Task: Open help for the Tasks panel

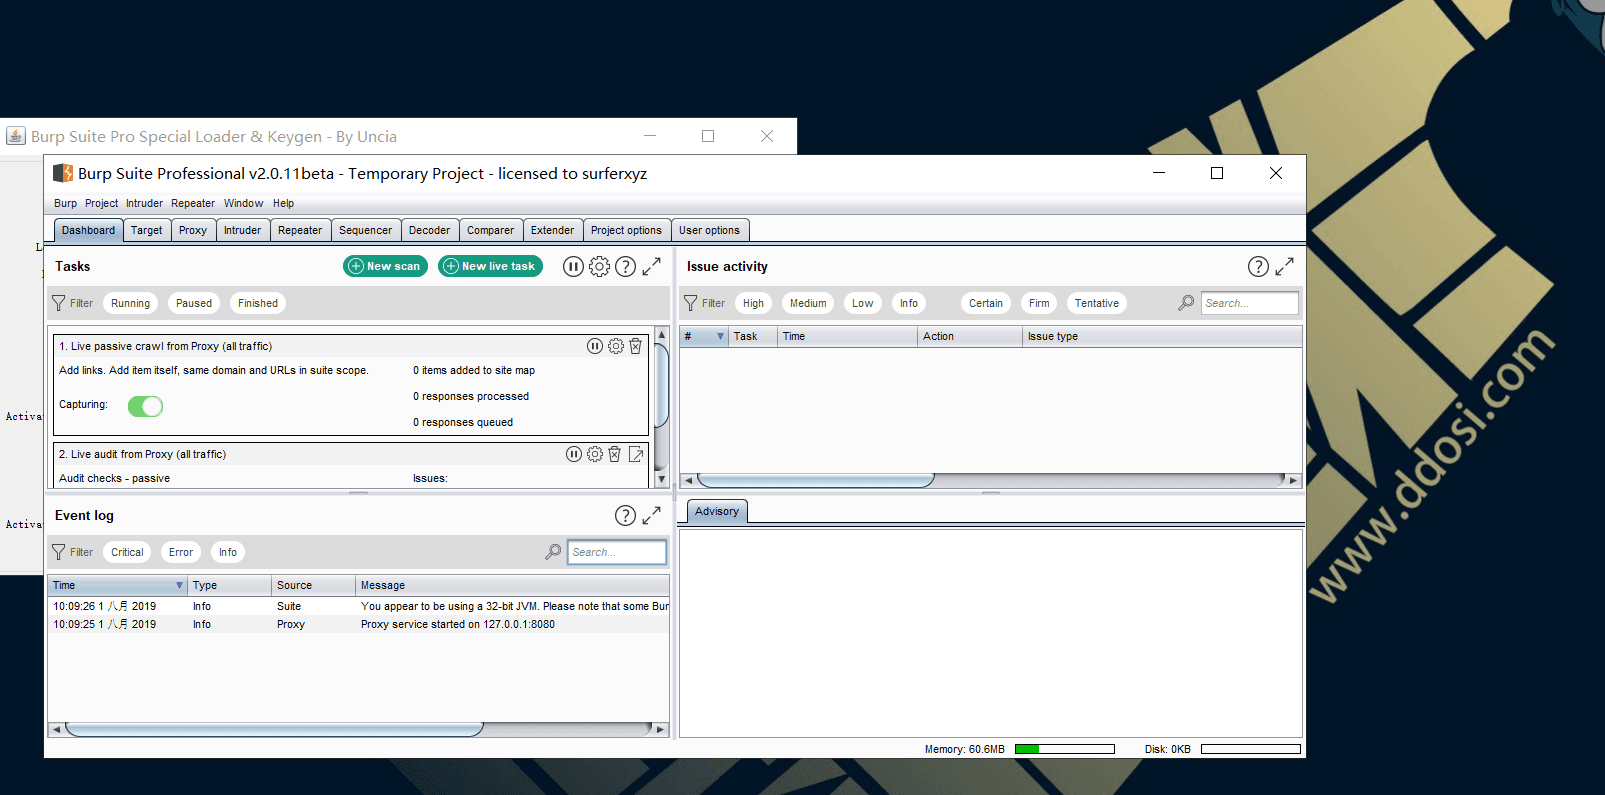Action: [625, 266]
